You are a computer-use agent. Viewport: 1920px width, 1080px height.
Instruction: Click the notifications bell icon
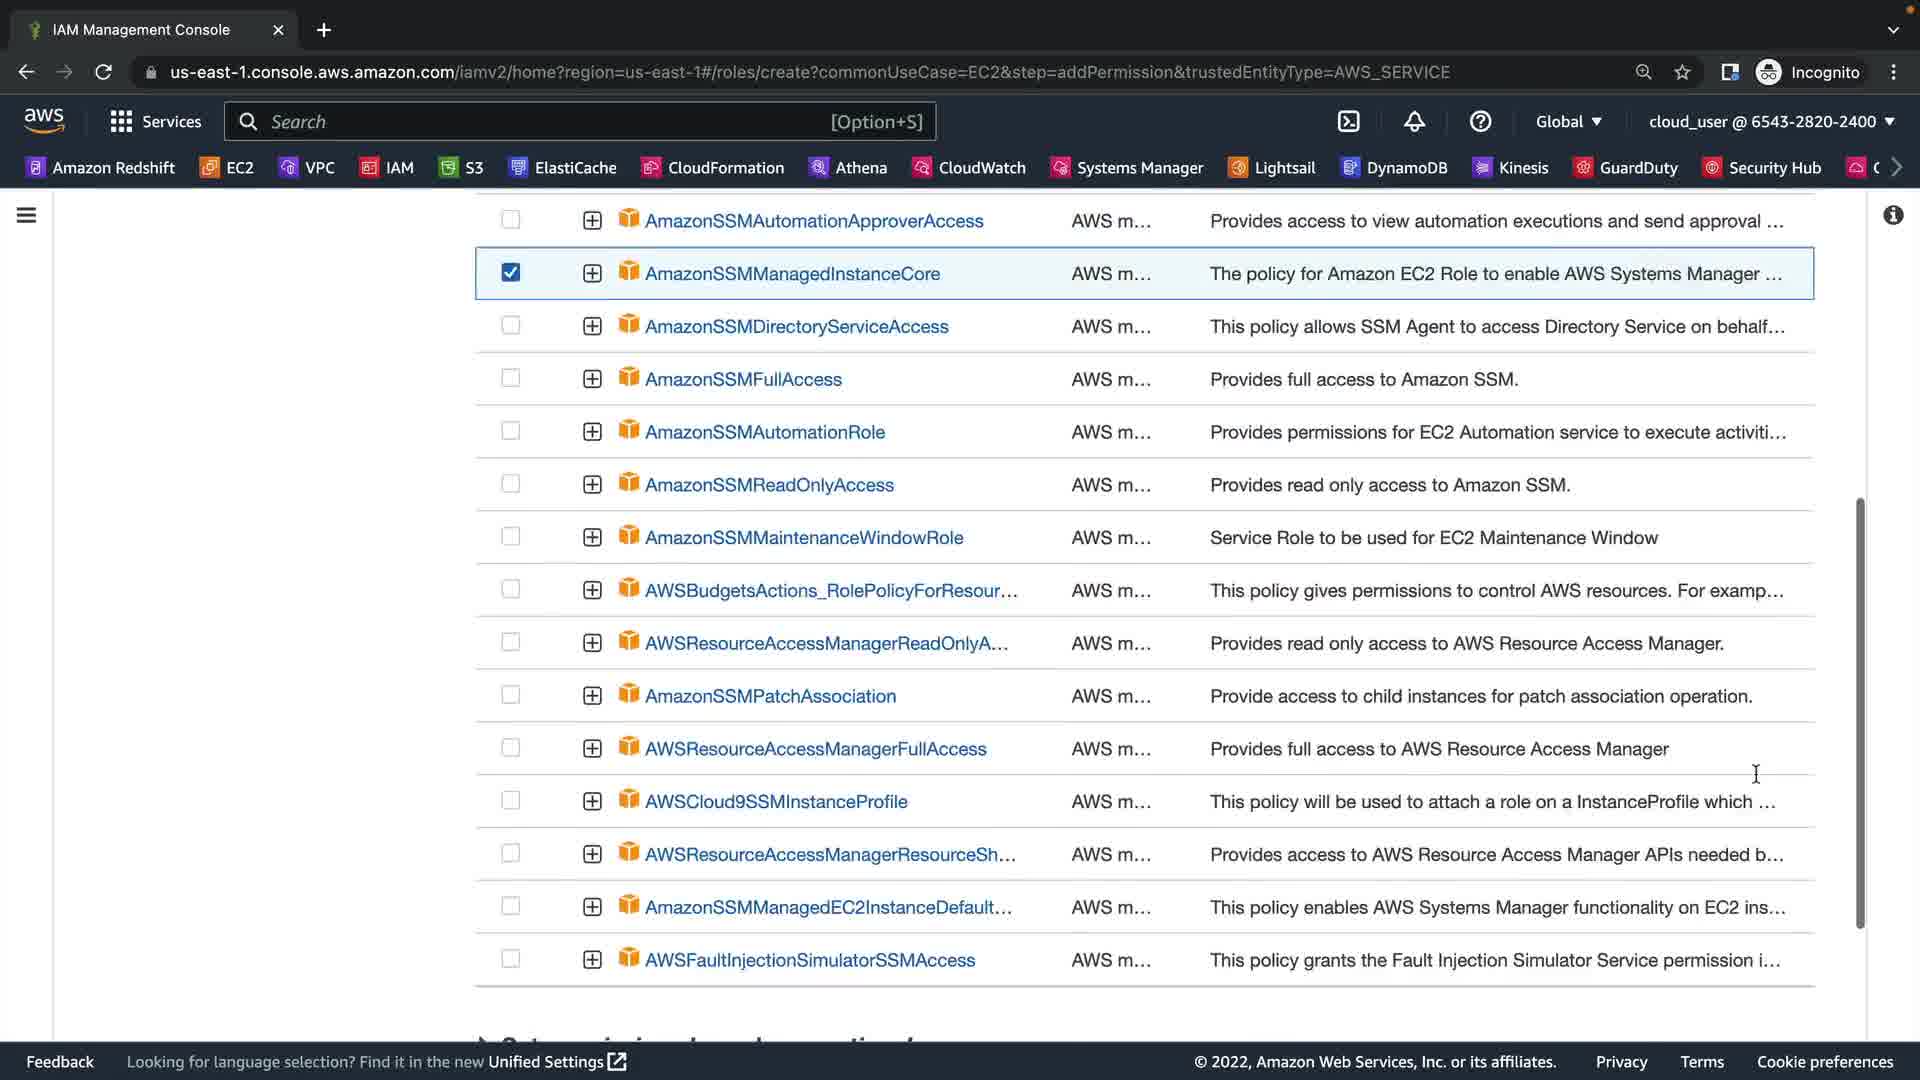coord(1414,121)
